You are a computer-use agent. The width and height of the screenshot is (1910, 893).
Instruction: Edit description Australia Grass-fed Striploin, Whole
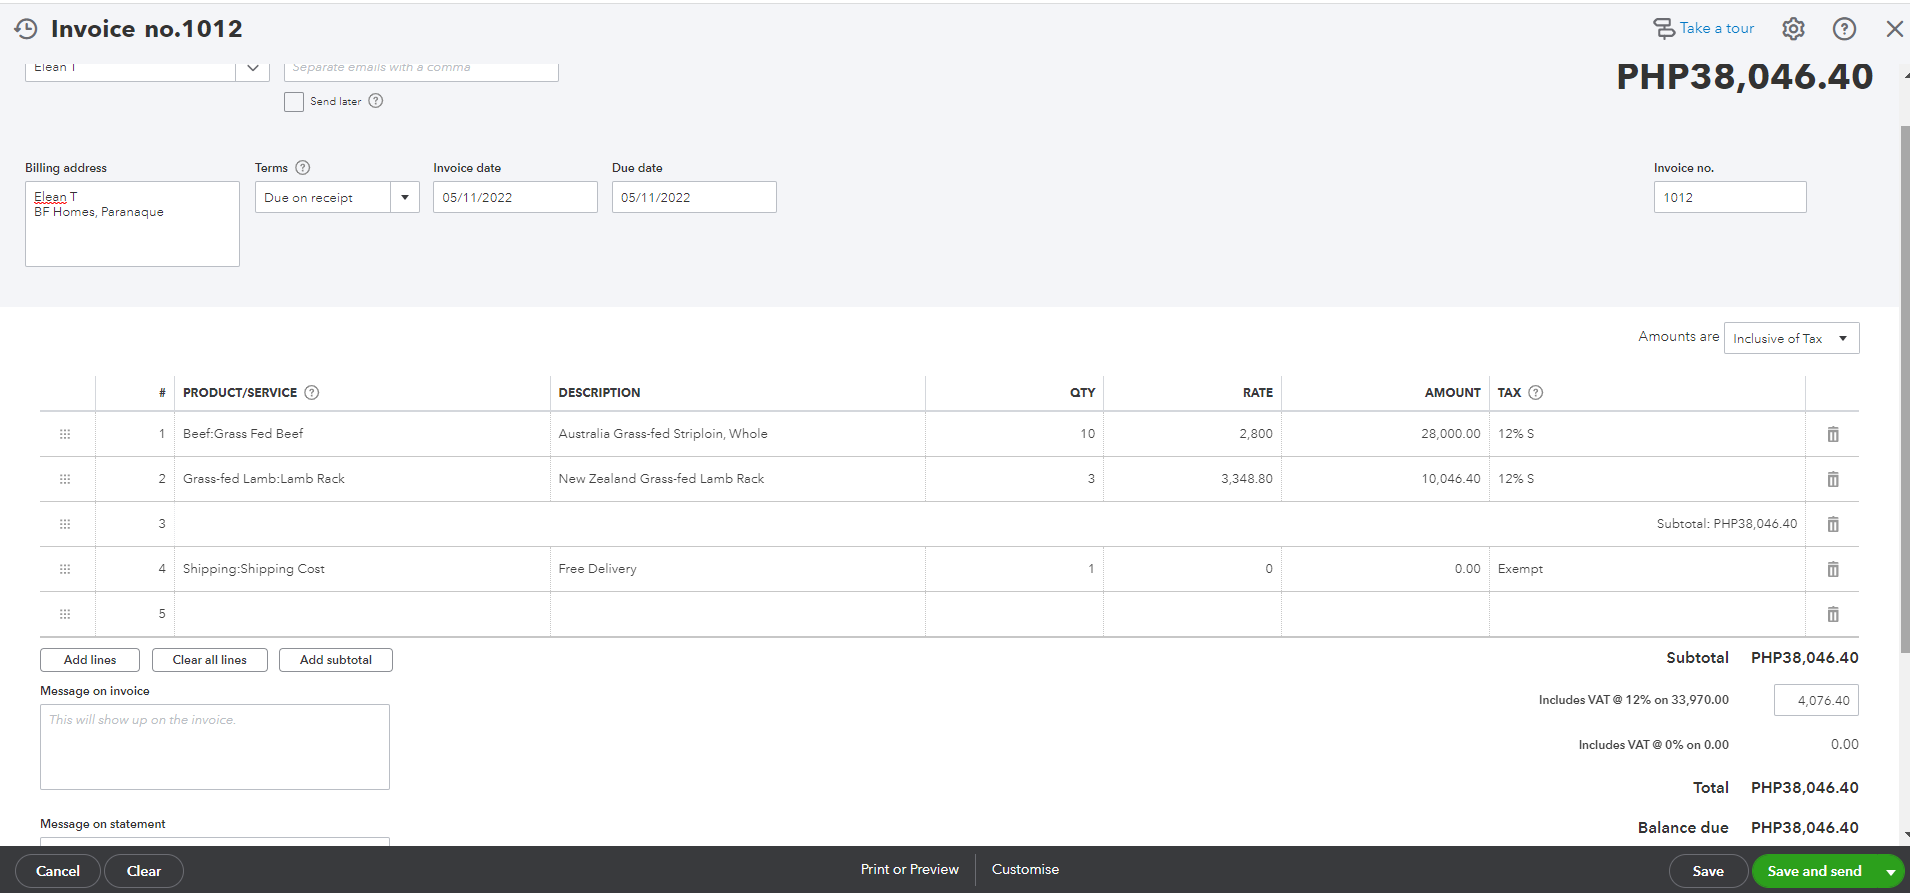[x=738, y=434]
